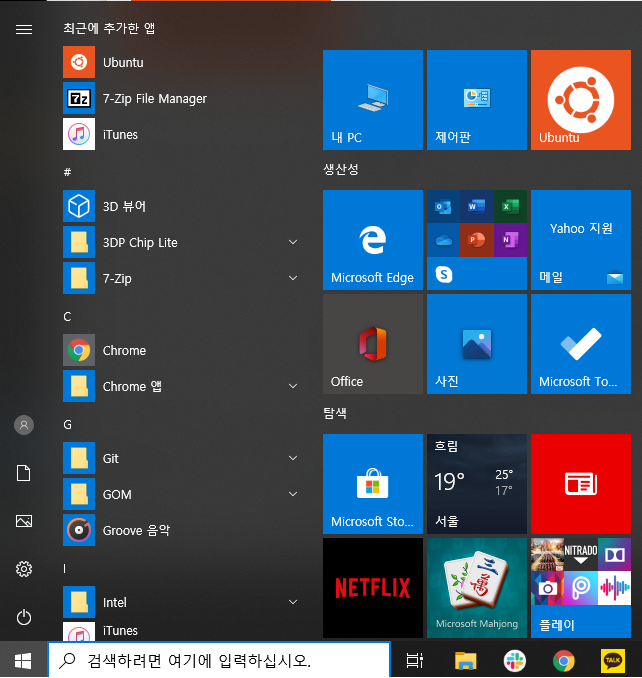Open Outlook in the Office tile group
The image size is (642, 678).
443,207
